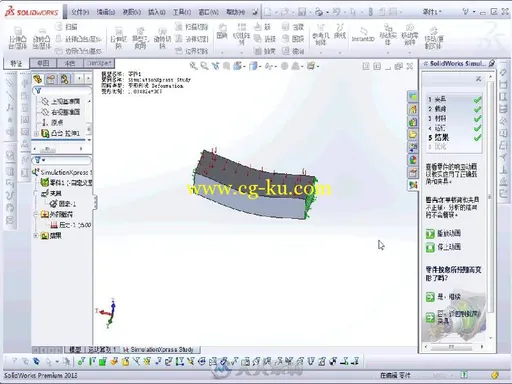This screenshot has height=384, width=512.
Task: Click the Undo icon in top toolbar
Action: (336, 12)
